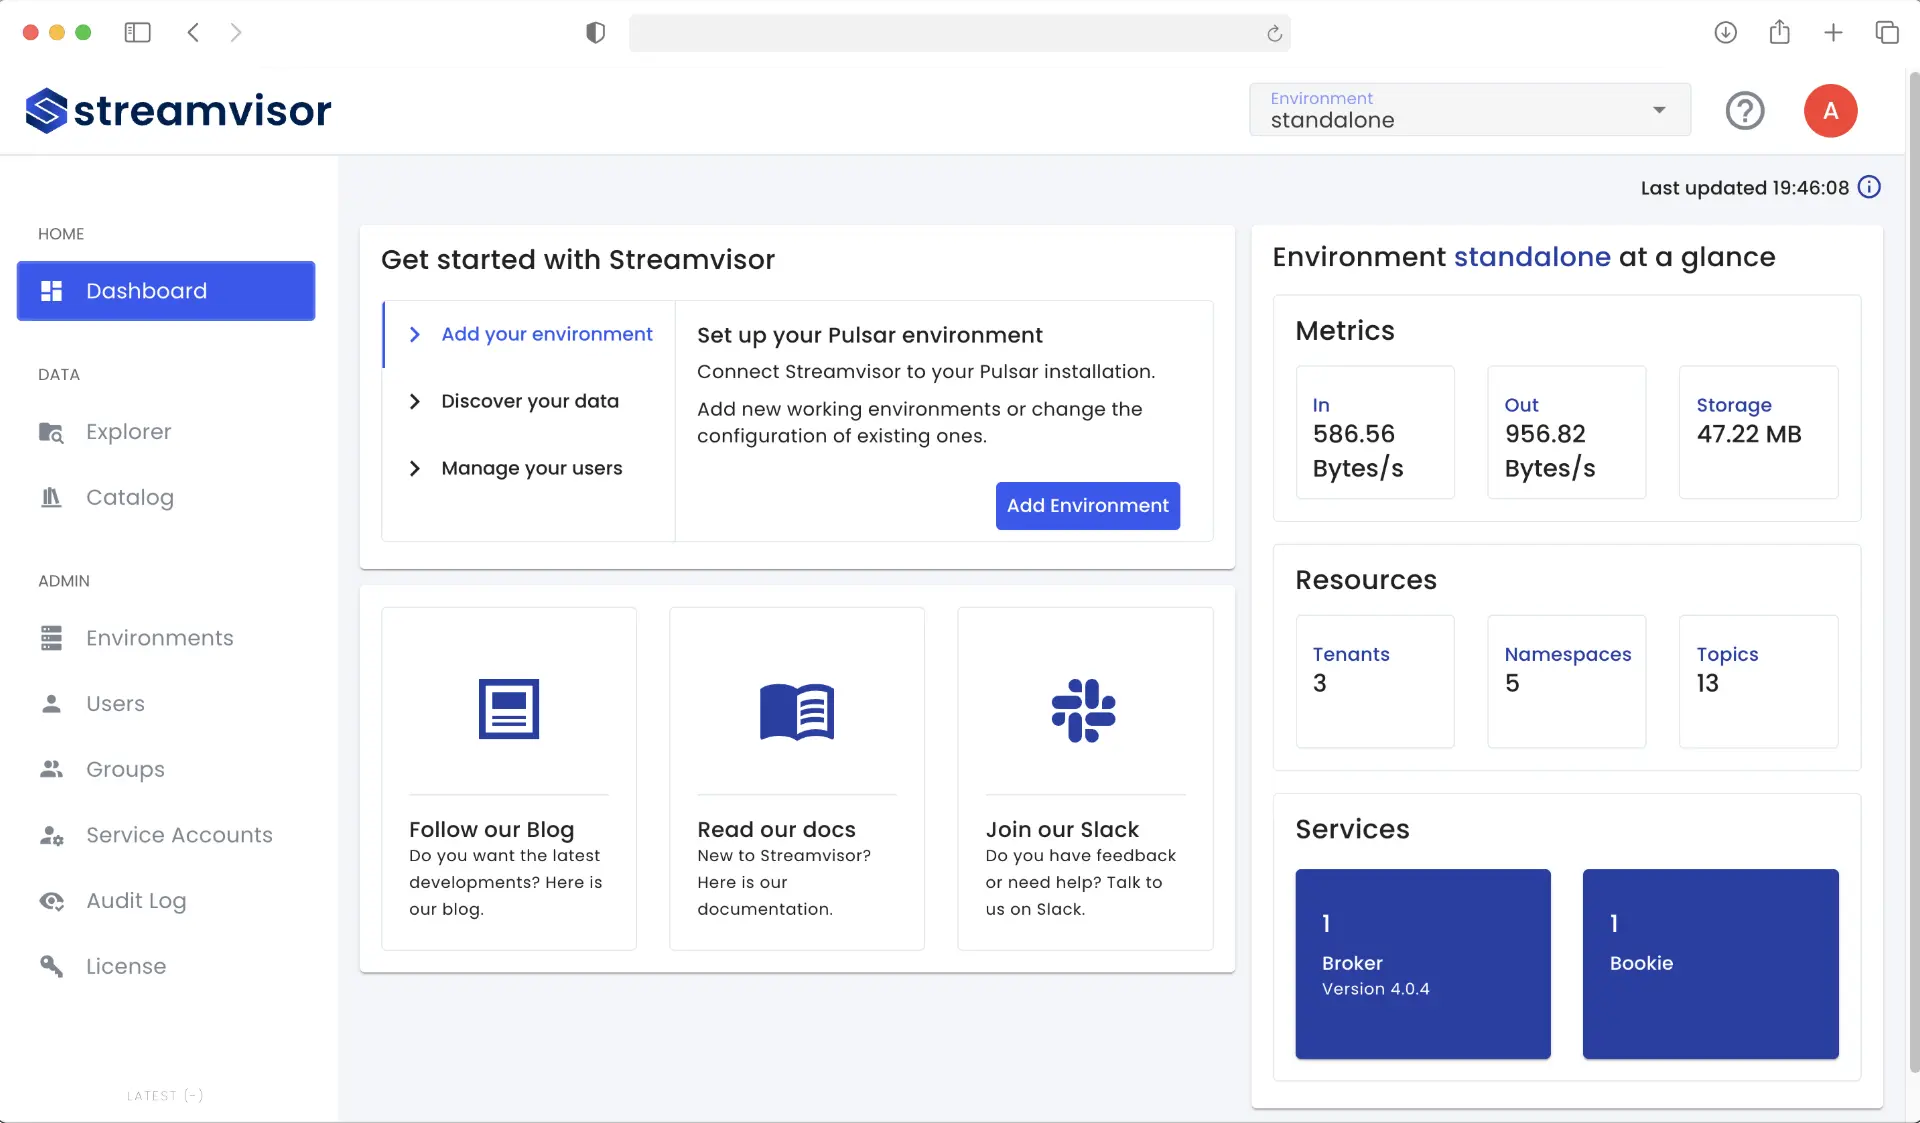Click the Broker service tile

(1423, 964)
